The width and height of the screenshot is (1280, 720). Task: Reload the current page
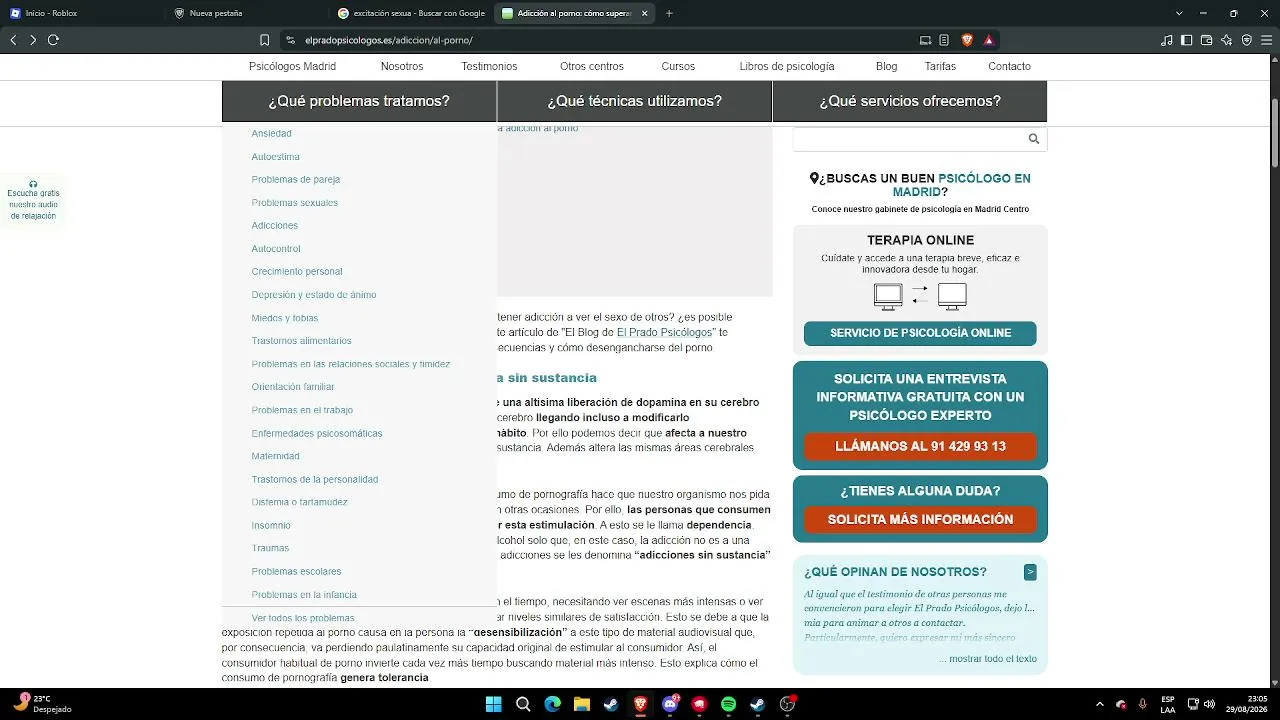(53, 40)
